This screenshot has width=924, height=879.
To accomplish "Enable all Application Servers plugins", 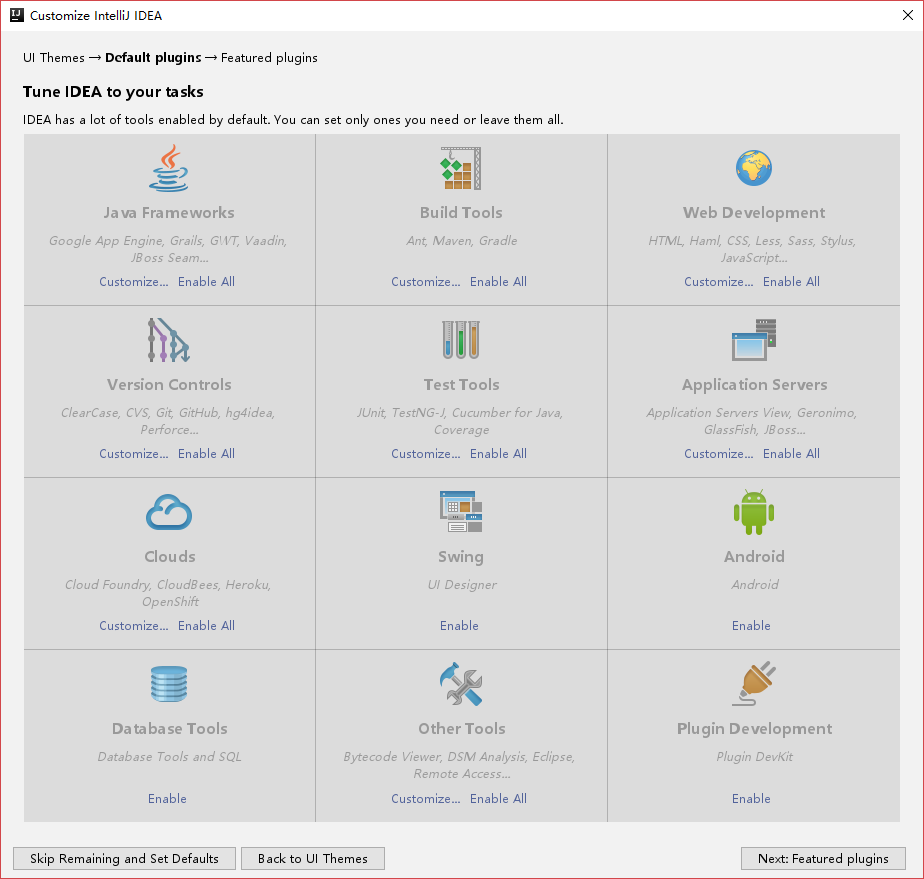I will click(791, 454).
